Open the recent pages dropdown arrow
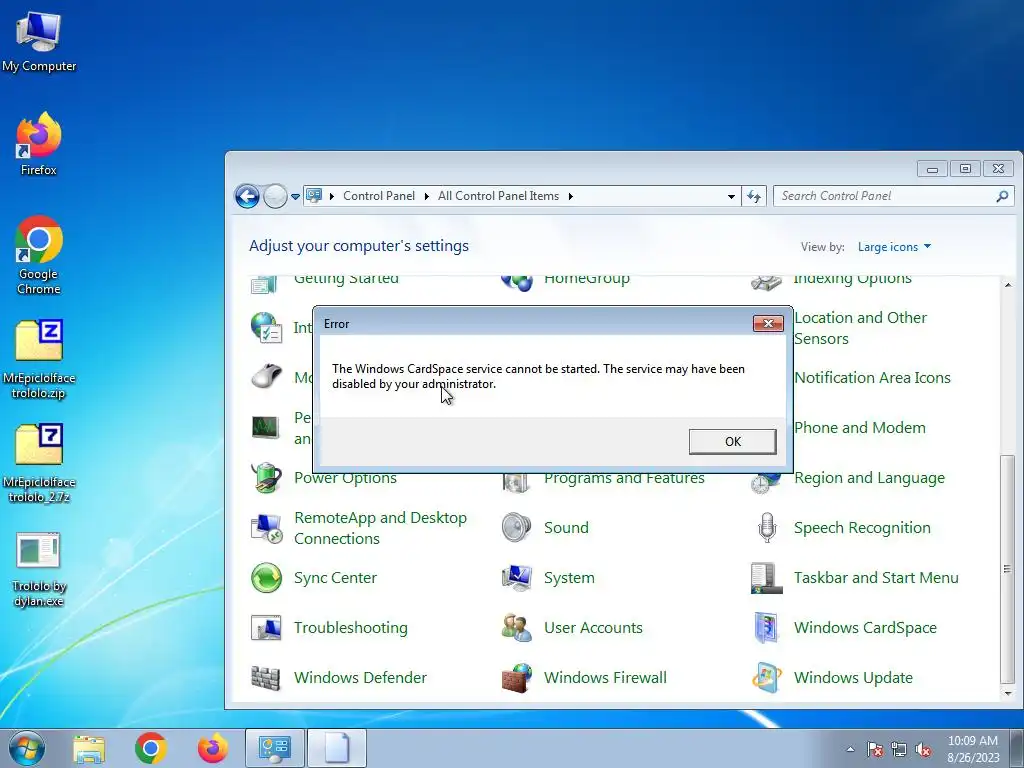 (295, 197)
